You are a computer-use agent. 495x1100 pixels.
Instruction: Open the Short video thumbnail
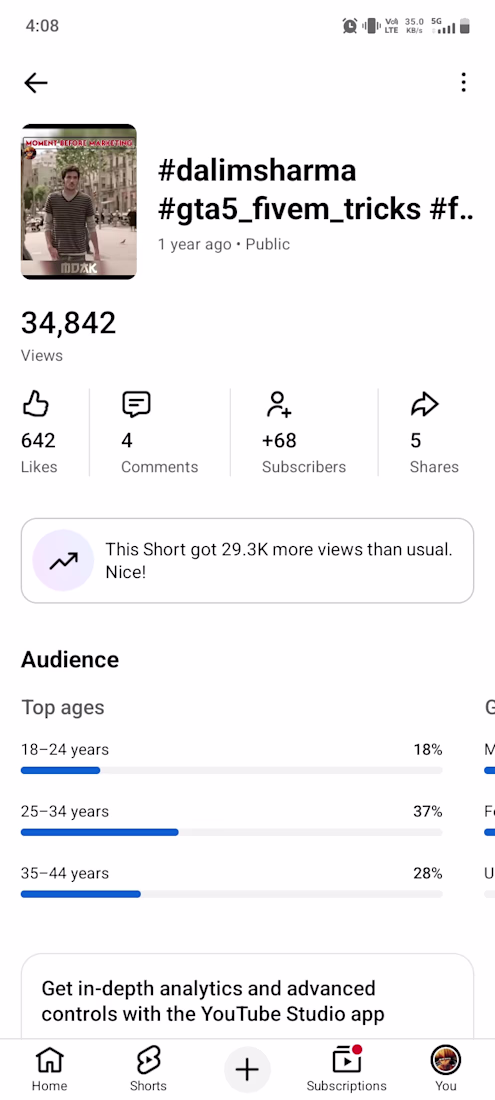pos(79,202)
